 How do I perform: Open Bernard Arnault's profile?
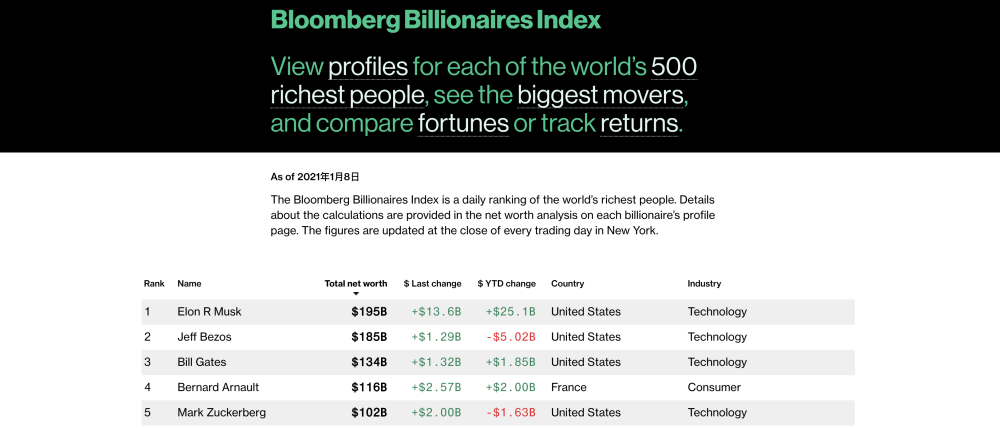[216, 387]
